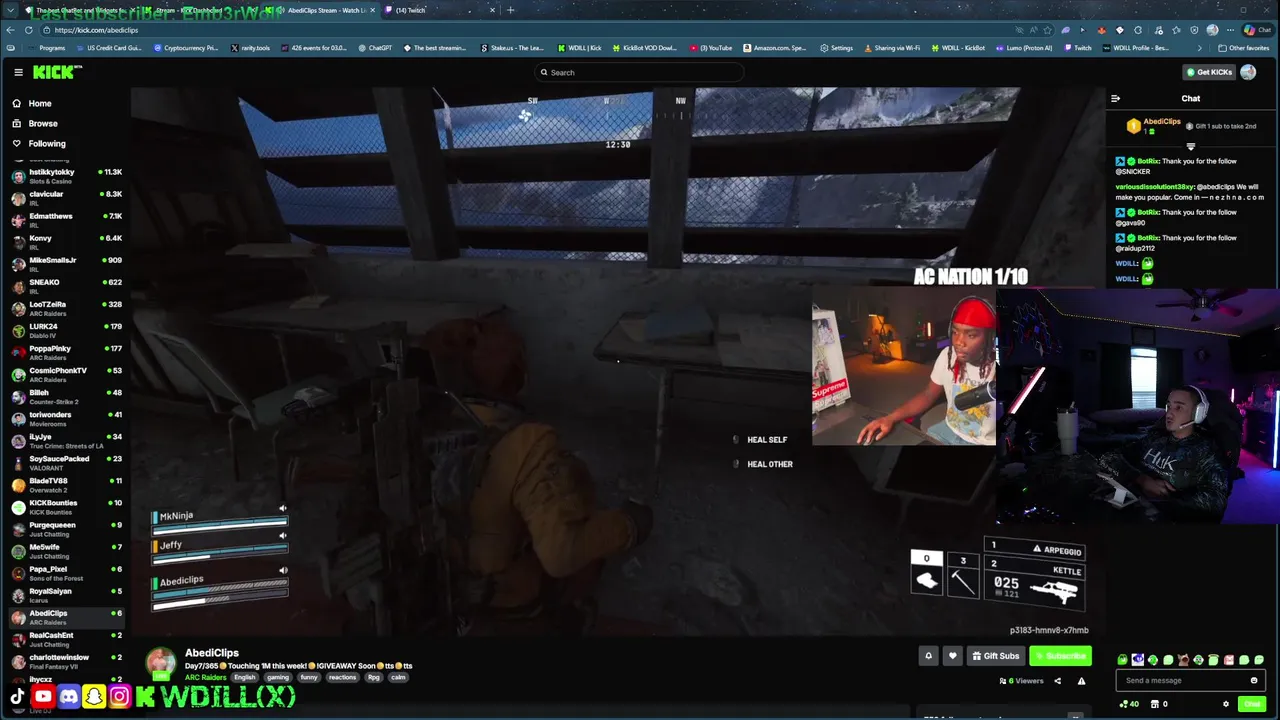This screenshot has height=720, width=1280.
Task: Click the calm tag
Action: (x=398, y=677)
